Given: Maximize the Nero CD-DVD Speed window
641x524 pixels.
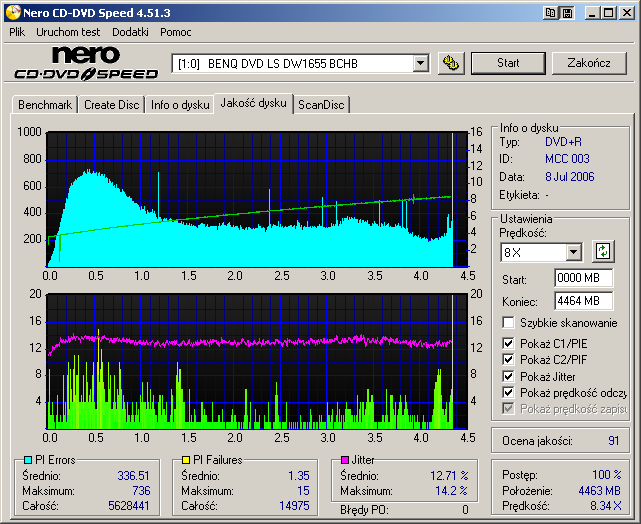Looking at the screenshot, I should pyautogui.click(x=608, y=13).
